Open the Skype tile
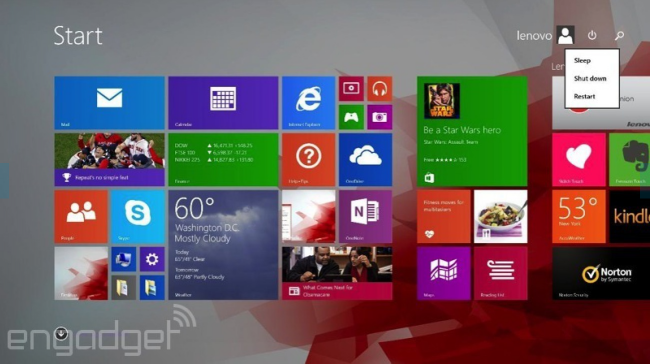Screen dimensions: 650x364 tap(138, 216)
